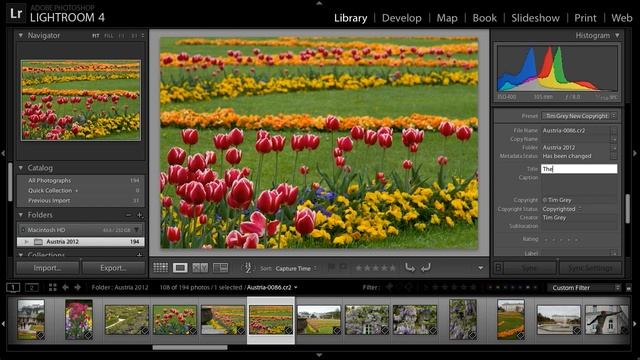Image resolution: width=640 pixels, height=360 pixels.
Task: Open toolbar content options arrow
Action: 481,268
